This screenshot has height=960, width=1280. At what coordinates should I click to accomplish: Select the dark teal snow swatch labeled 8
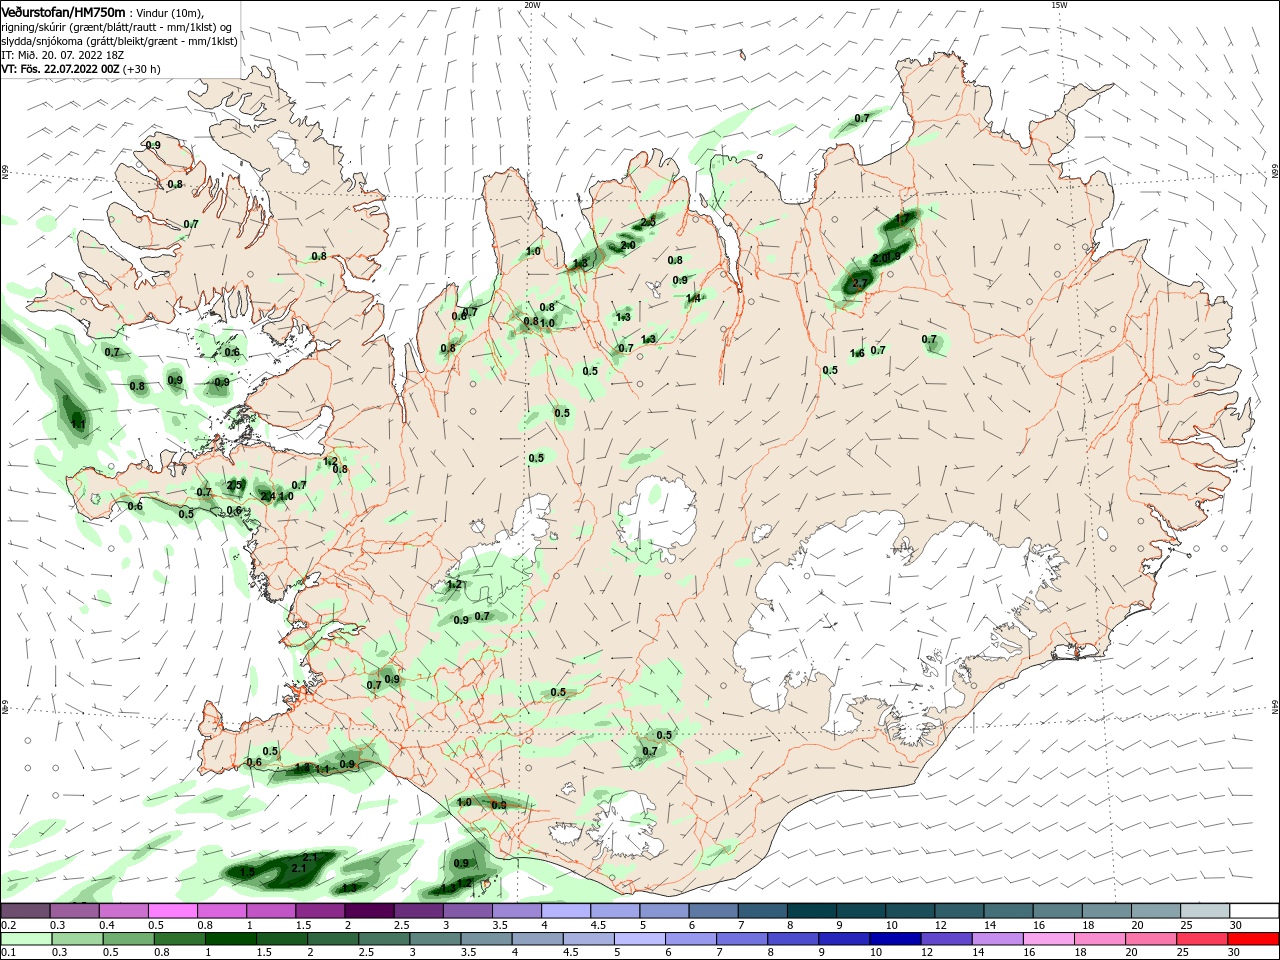(812, 911)
